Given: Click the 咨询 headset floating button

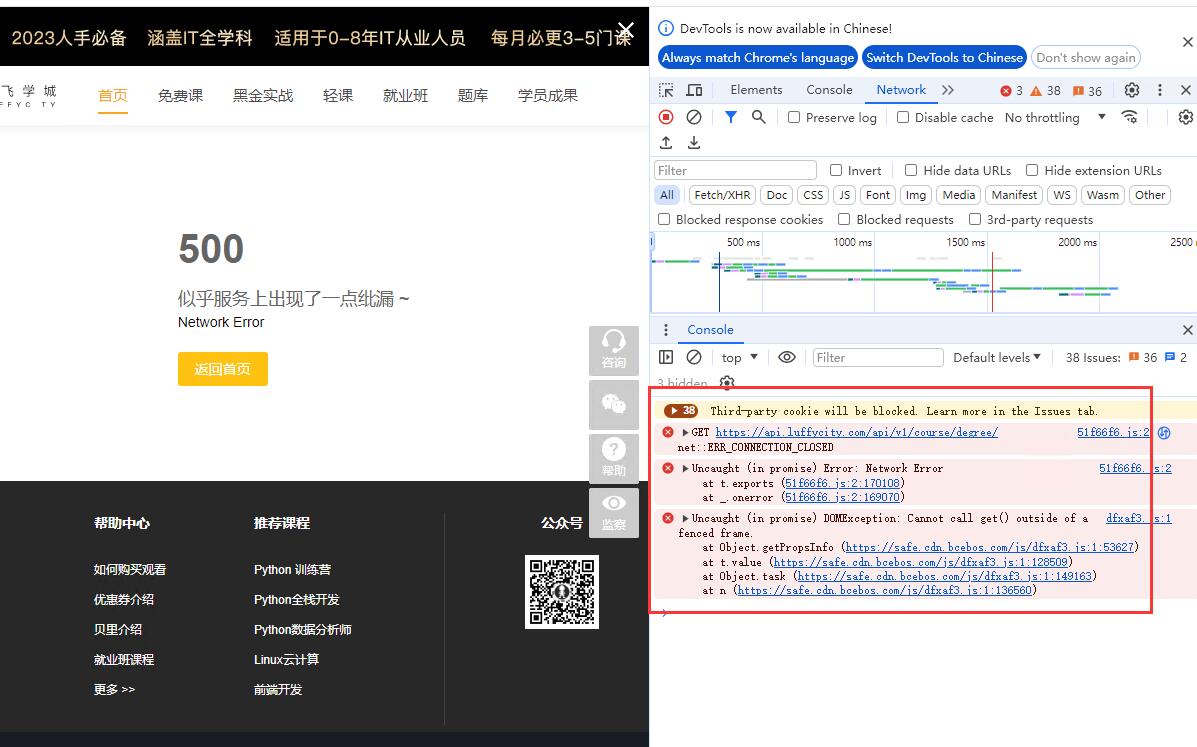Looking at the screenshot, I should [x=614, y=350].
